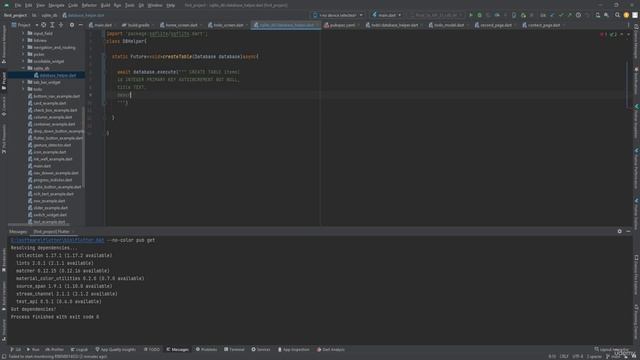Open Project panel settings gear
Viewport: 640px width, 360px height.
click(x=72, y=25)
